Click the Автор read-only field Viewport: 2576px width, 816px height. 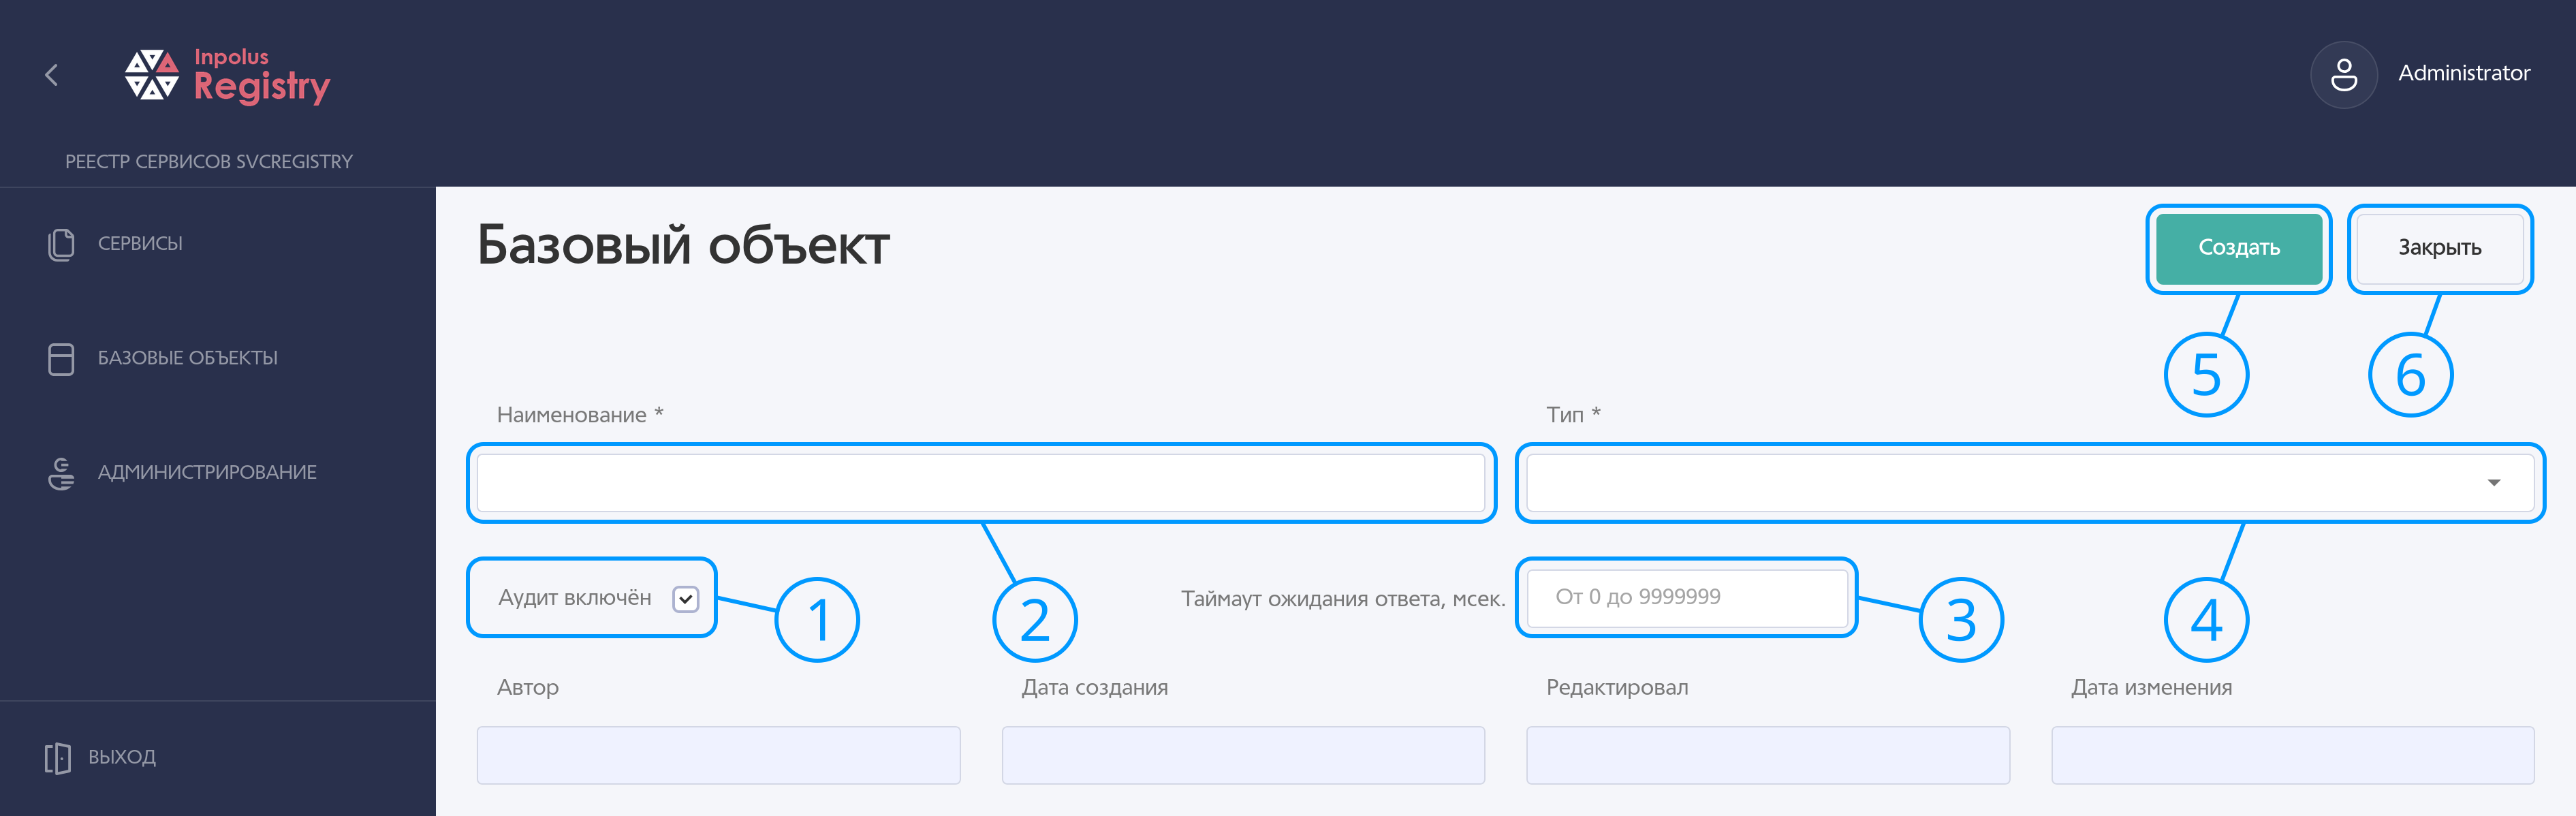pos(718,755)
